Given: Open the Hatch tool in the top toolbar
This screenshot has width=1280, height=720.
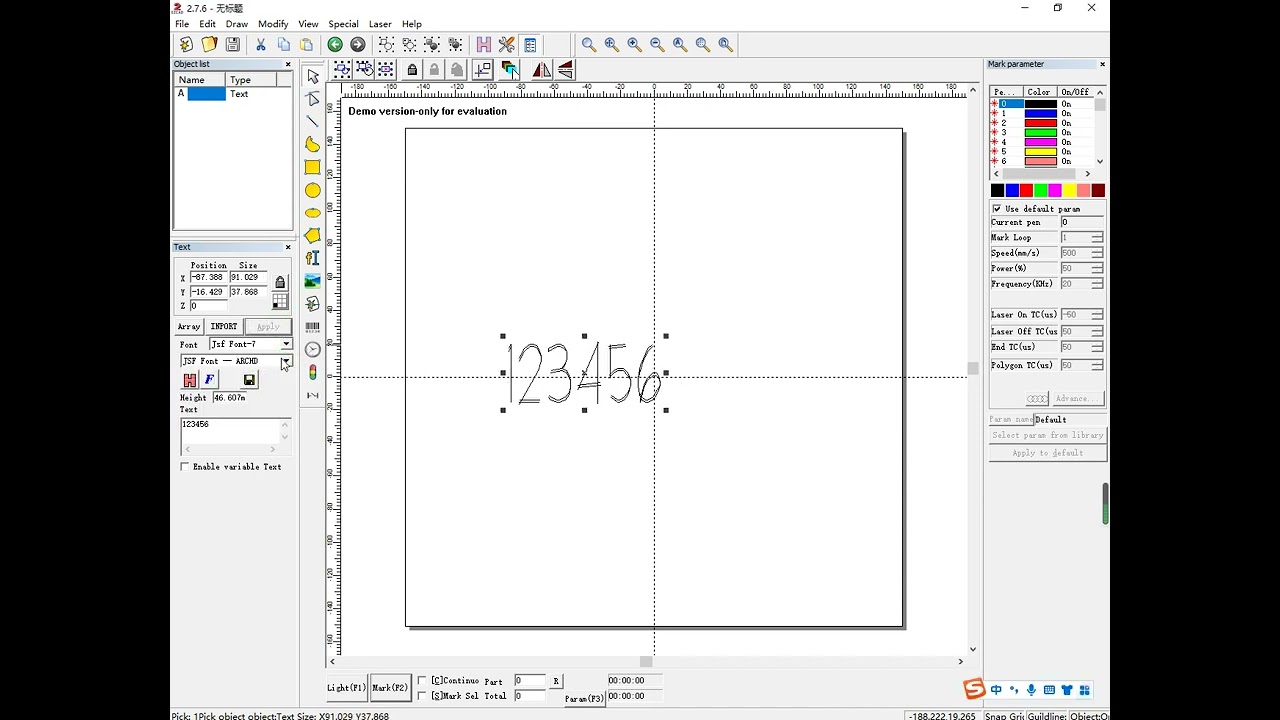Looking at the screenshot, I should (484, 44).
